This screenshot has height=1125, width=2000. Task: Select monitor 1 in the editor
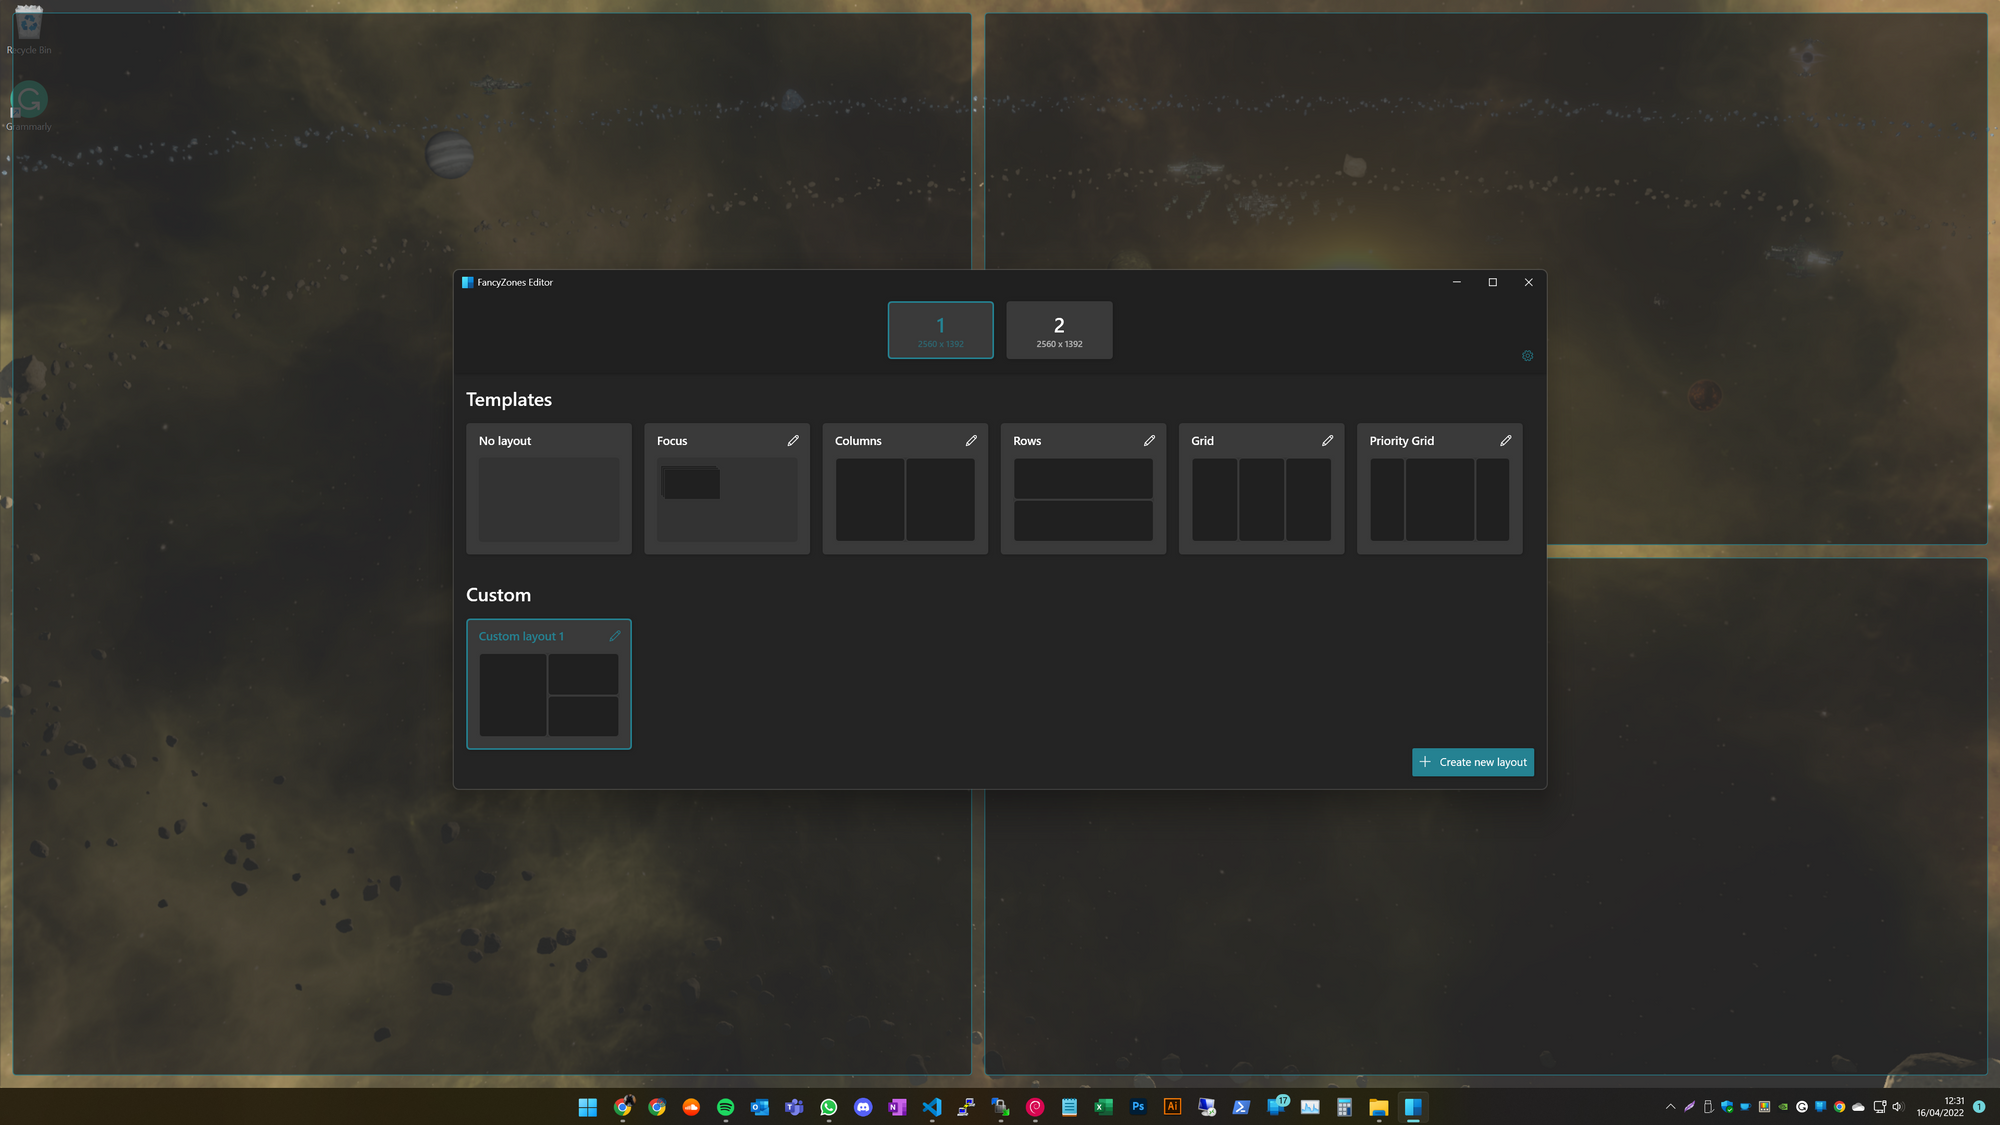point(940,330)
